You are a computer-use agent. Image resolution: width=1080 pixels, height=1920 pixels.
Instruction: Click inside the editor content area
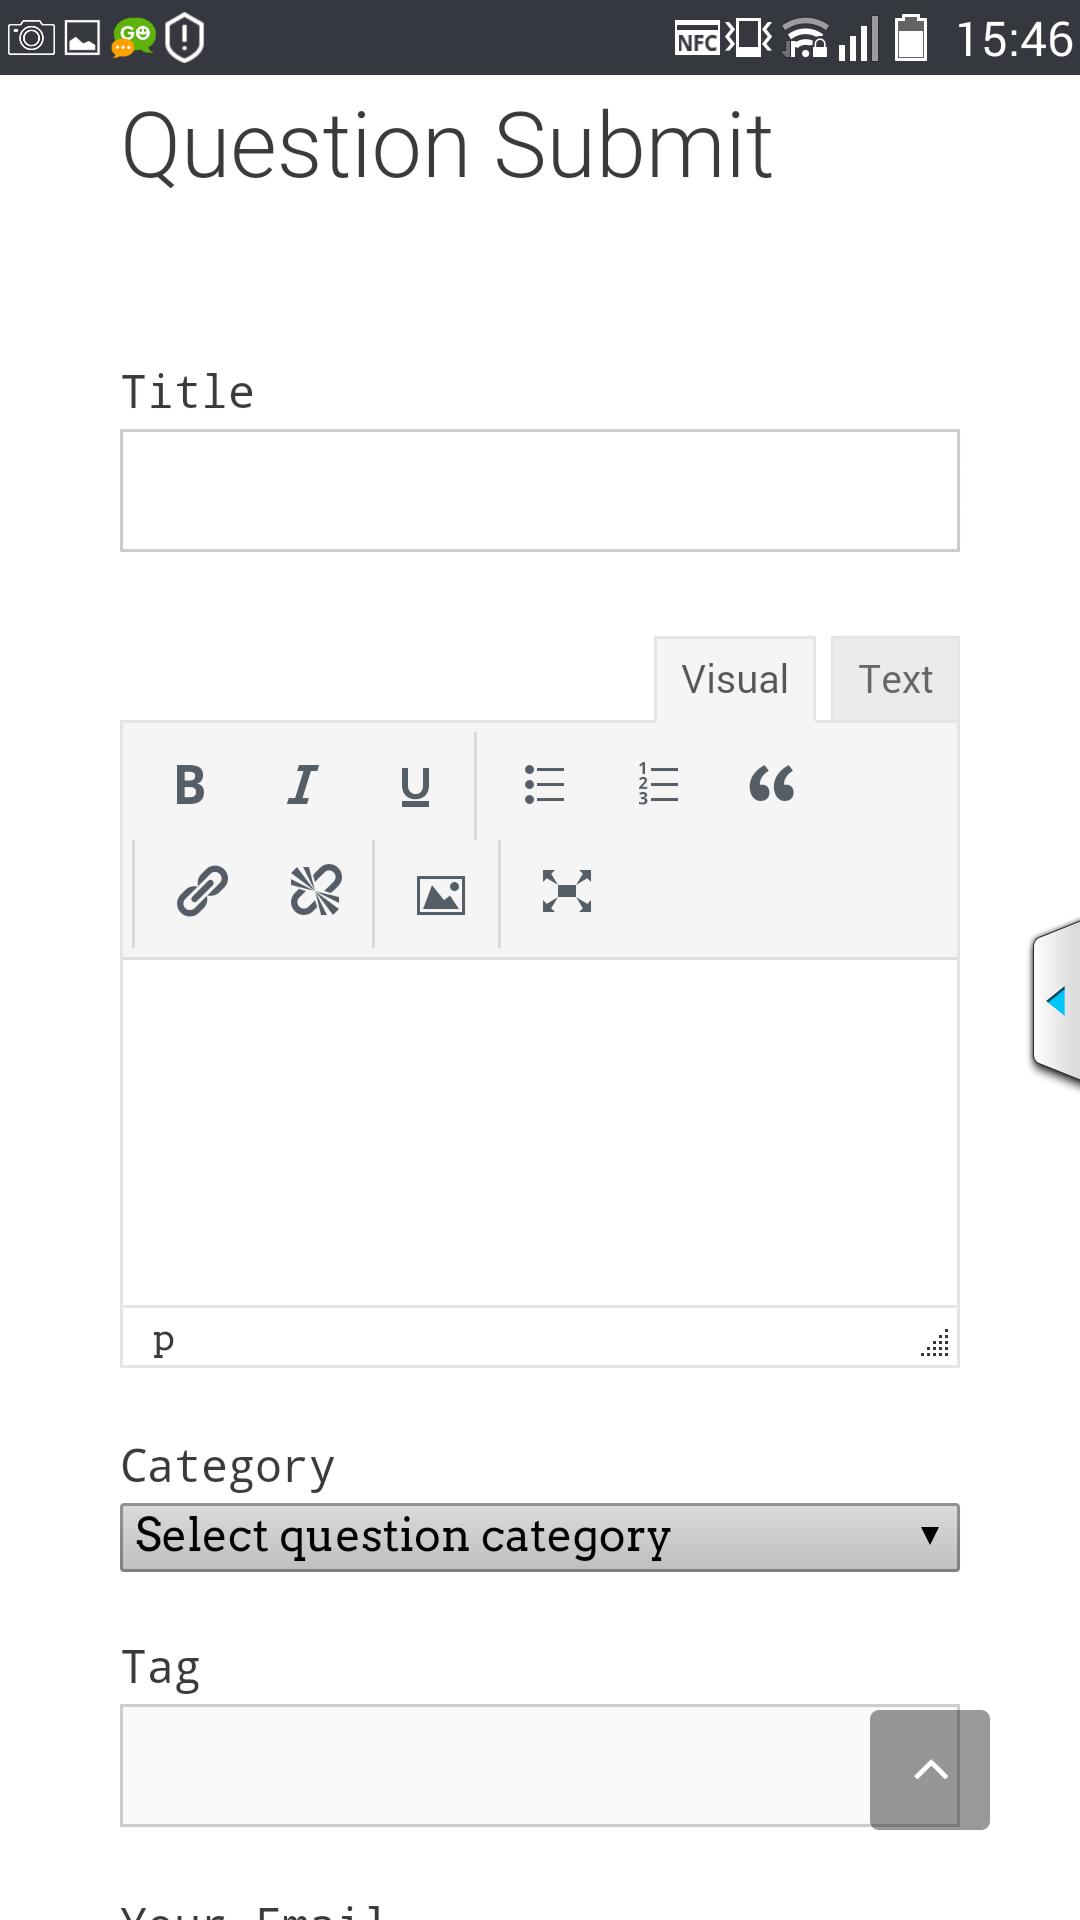[540, 1132]
